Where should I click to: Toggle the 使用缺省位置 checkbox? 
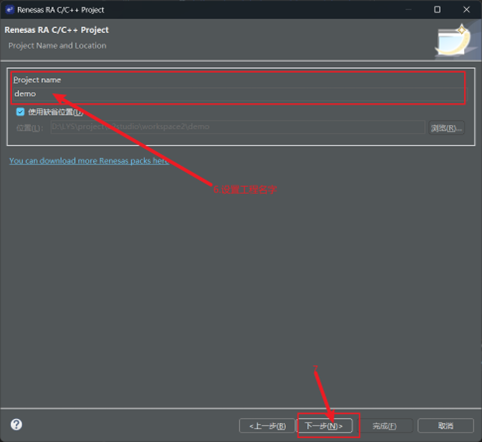click(20, 112)
